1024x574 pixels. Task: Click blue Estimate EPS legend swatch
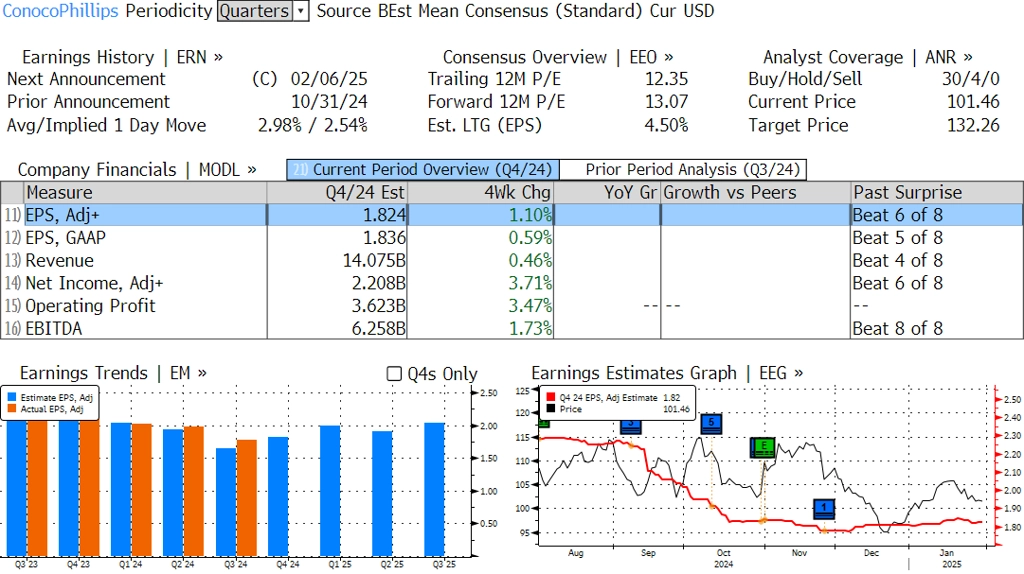point(12,397)
